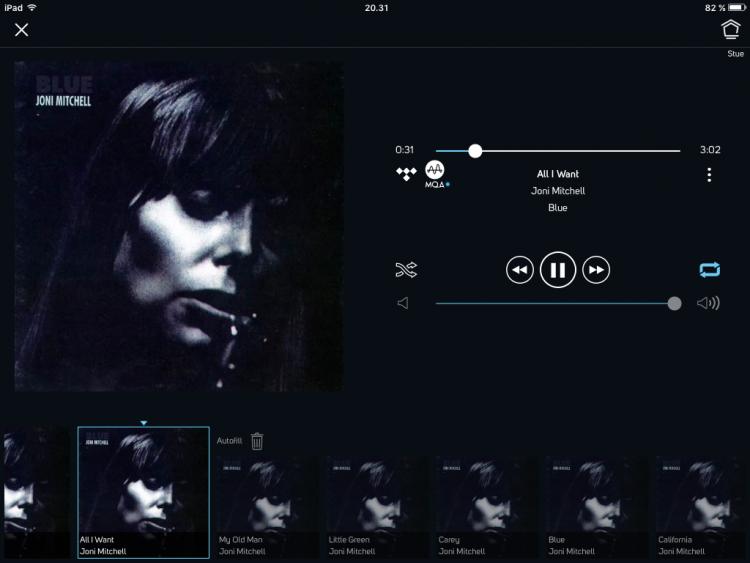The image size is (750, 563).
Task: Tap the total duration 3:02
Action: coord(710,150)
